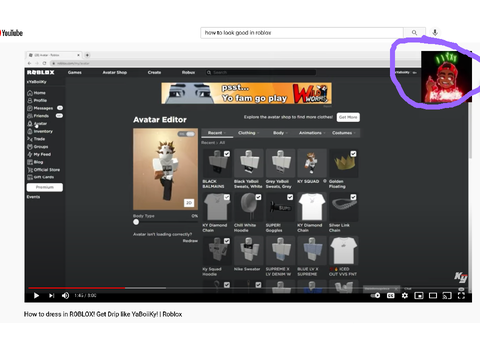Open the Robux menu item
Viewport: 480px width, 360px height.
[188, 72]
